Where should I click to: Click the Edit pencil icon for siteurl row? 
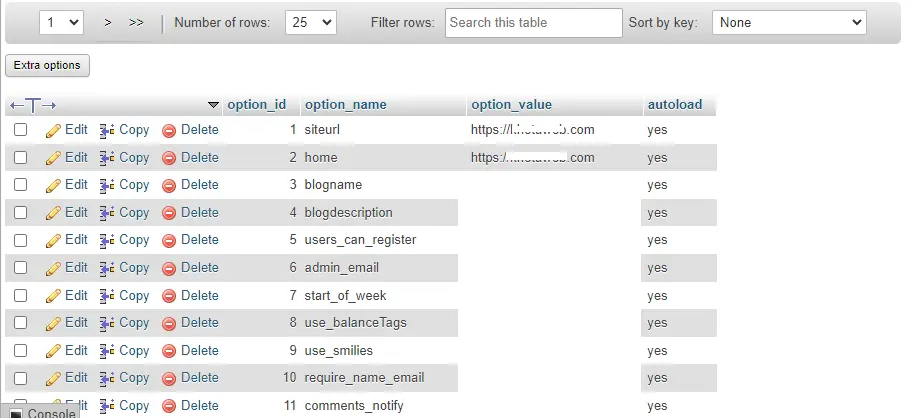54,130
